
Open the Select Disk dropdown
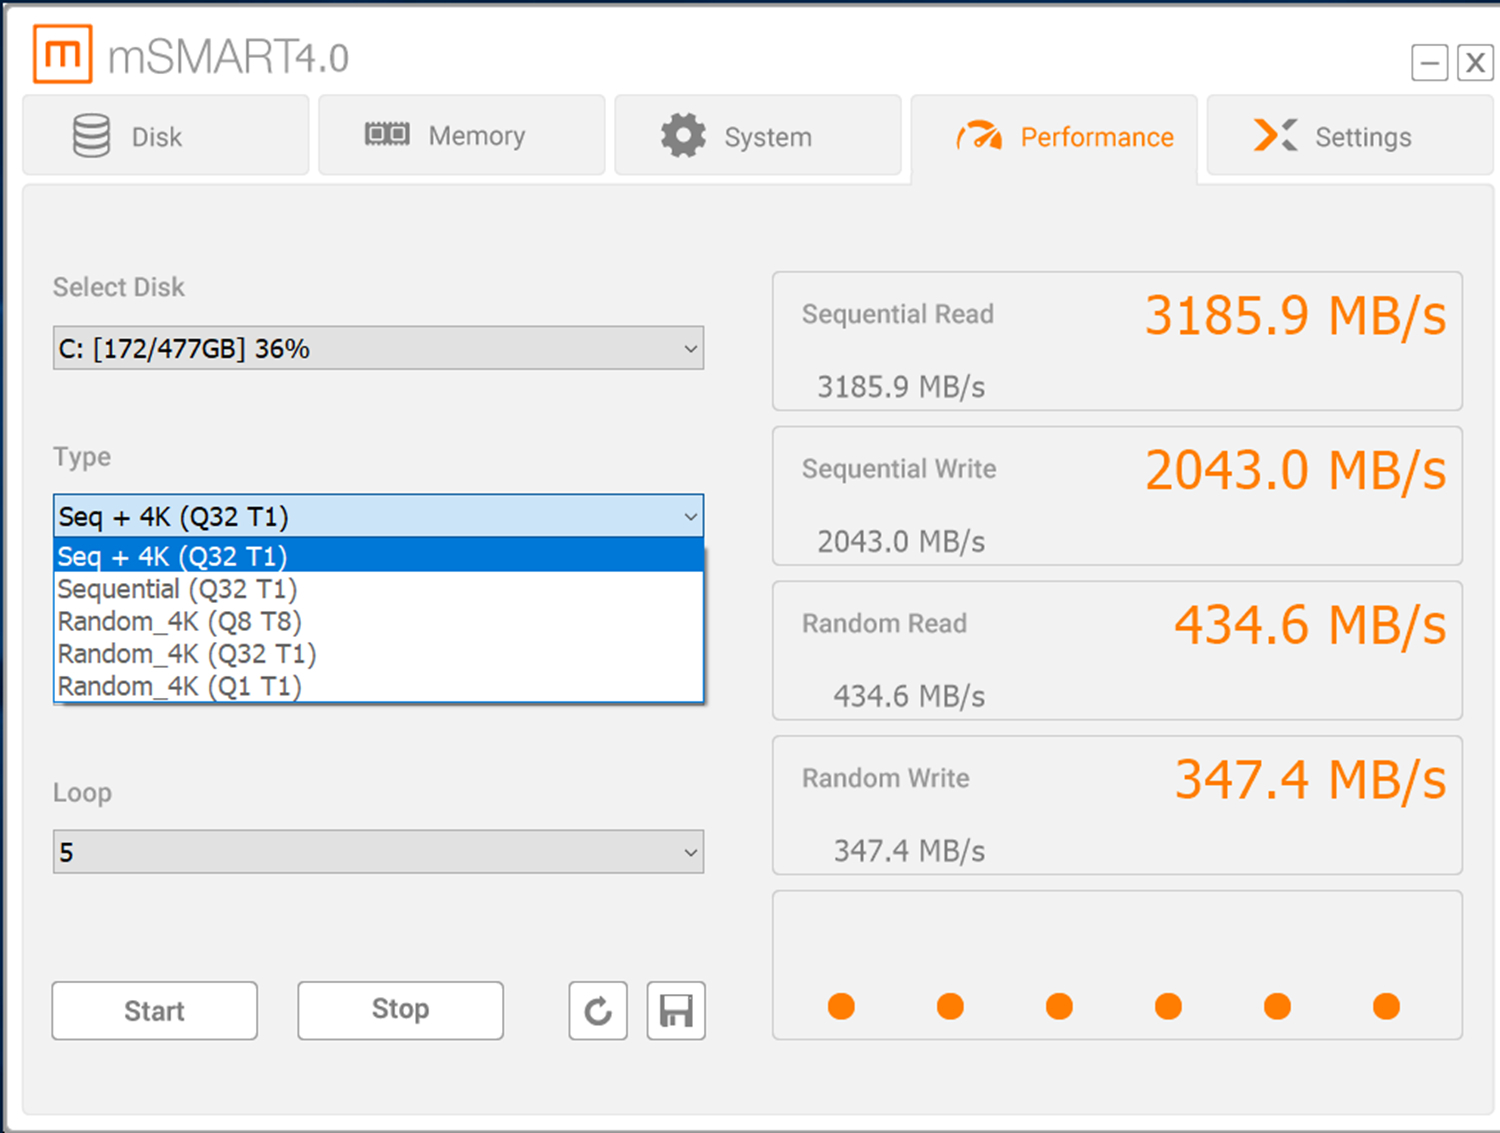tap(378, 348)
